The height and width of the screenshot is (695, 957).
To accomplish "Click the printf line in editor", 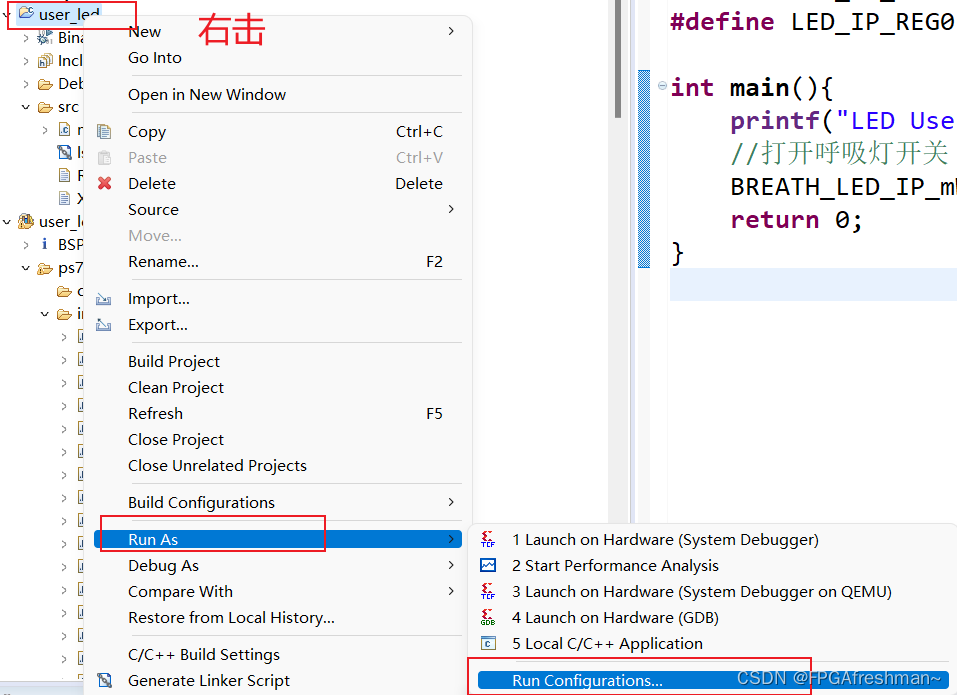I will tap(842, 121).
